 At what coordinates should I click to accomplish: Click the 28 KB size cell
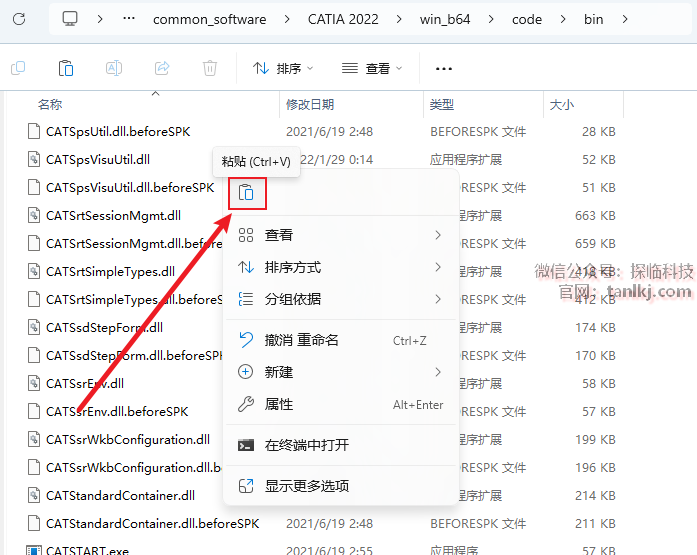tap(599, 132)
